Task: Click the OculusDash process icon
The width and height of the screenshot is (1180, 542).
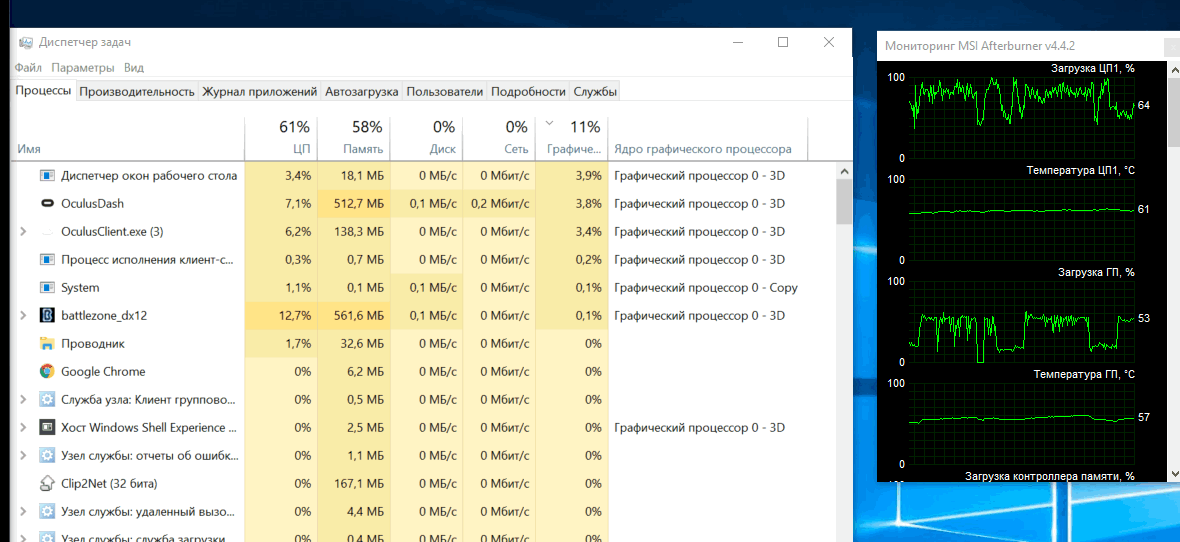Action: tap(47, 203)
